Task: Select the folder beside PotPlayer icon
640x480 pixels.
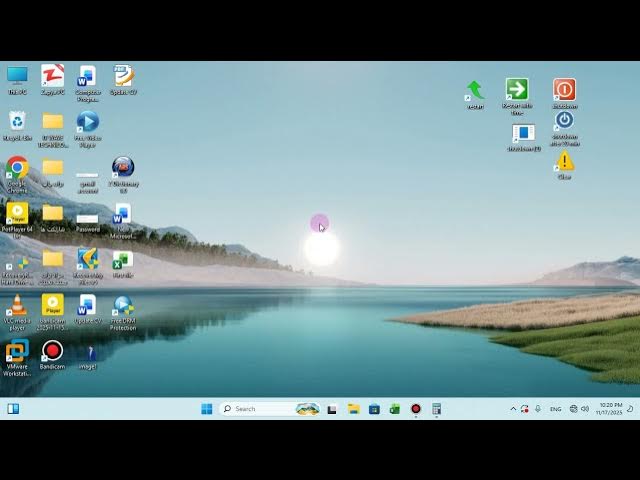Action: pyautogui.click(x=53, y=218)
